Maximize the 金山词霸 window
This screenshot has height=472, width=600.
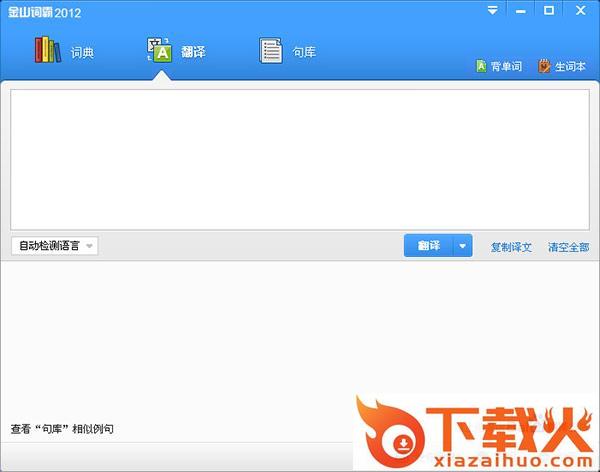coord(549,10)
